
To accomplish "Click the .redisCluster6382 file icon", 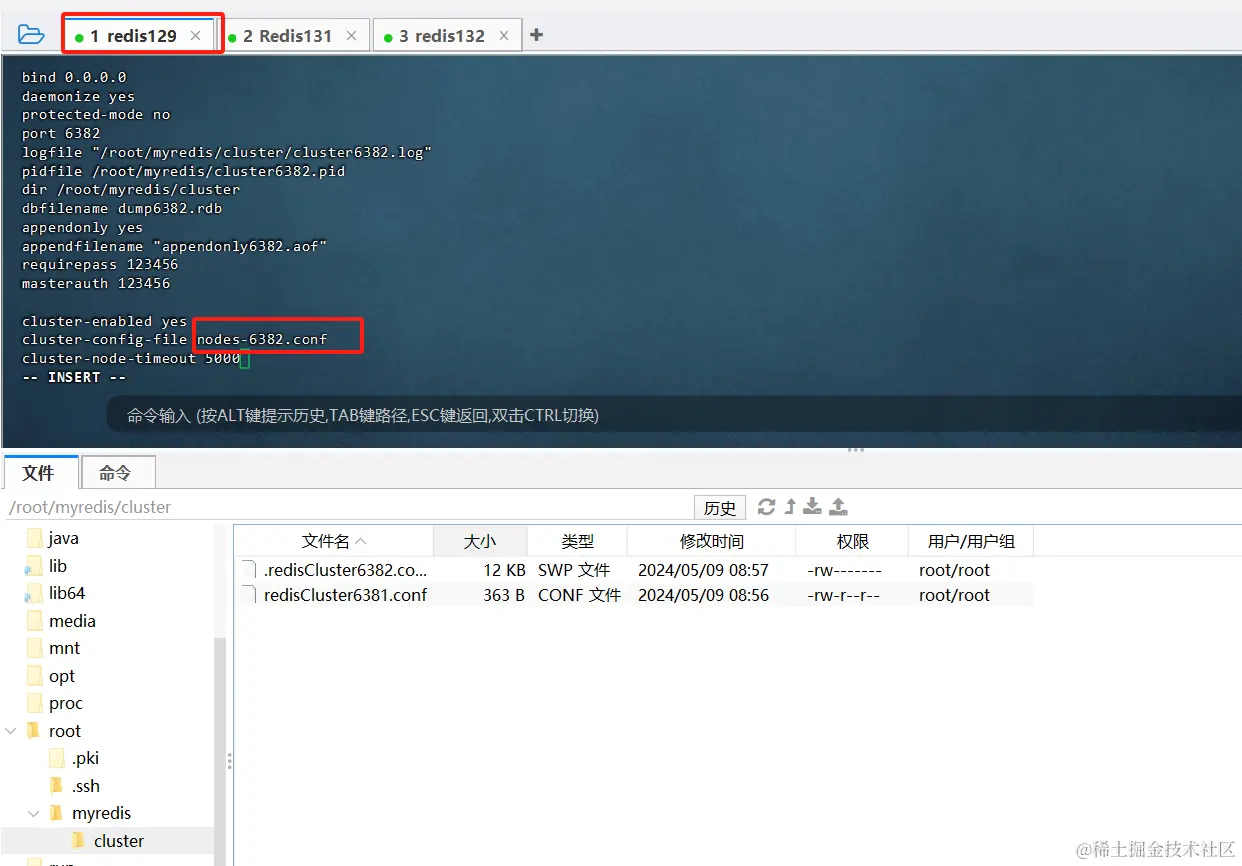I will click(x=249, y=570).
